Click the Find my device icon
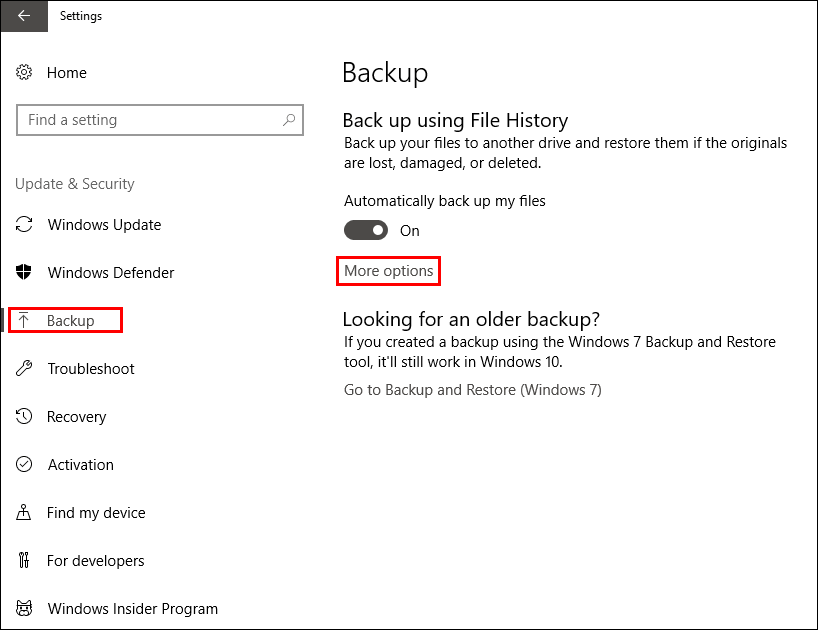This screenshot has height=630, width=818. [x=23, y=512]
